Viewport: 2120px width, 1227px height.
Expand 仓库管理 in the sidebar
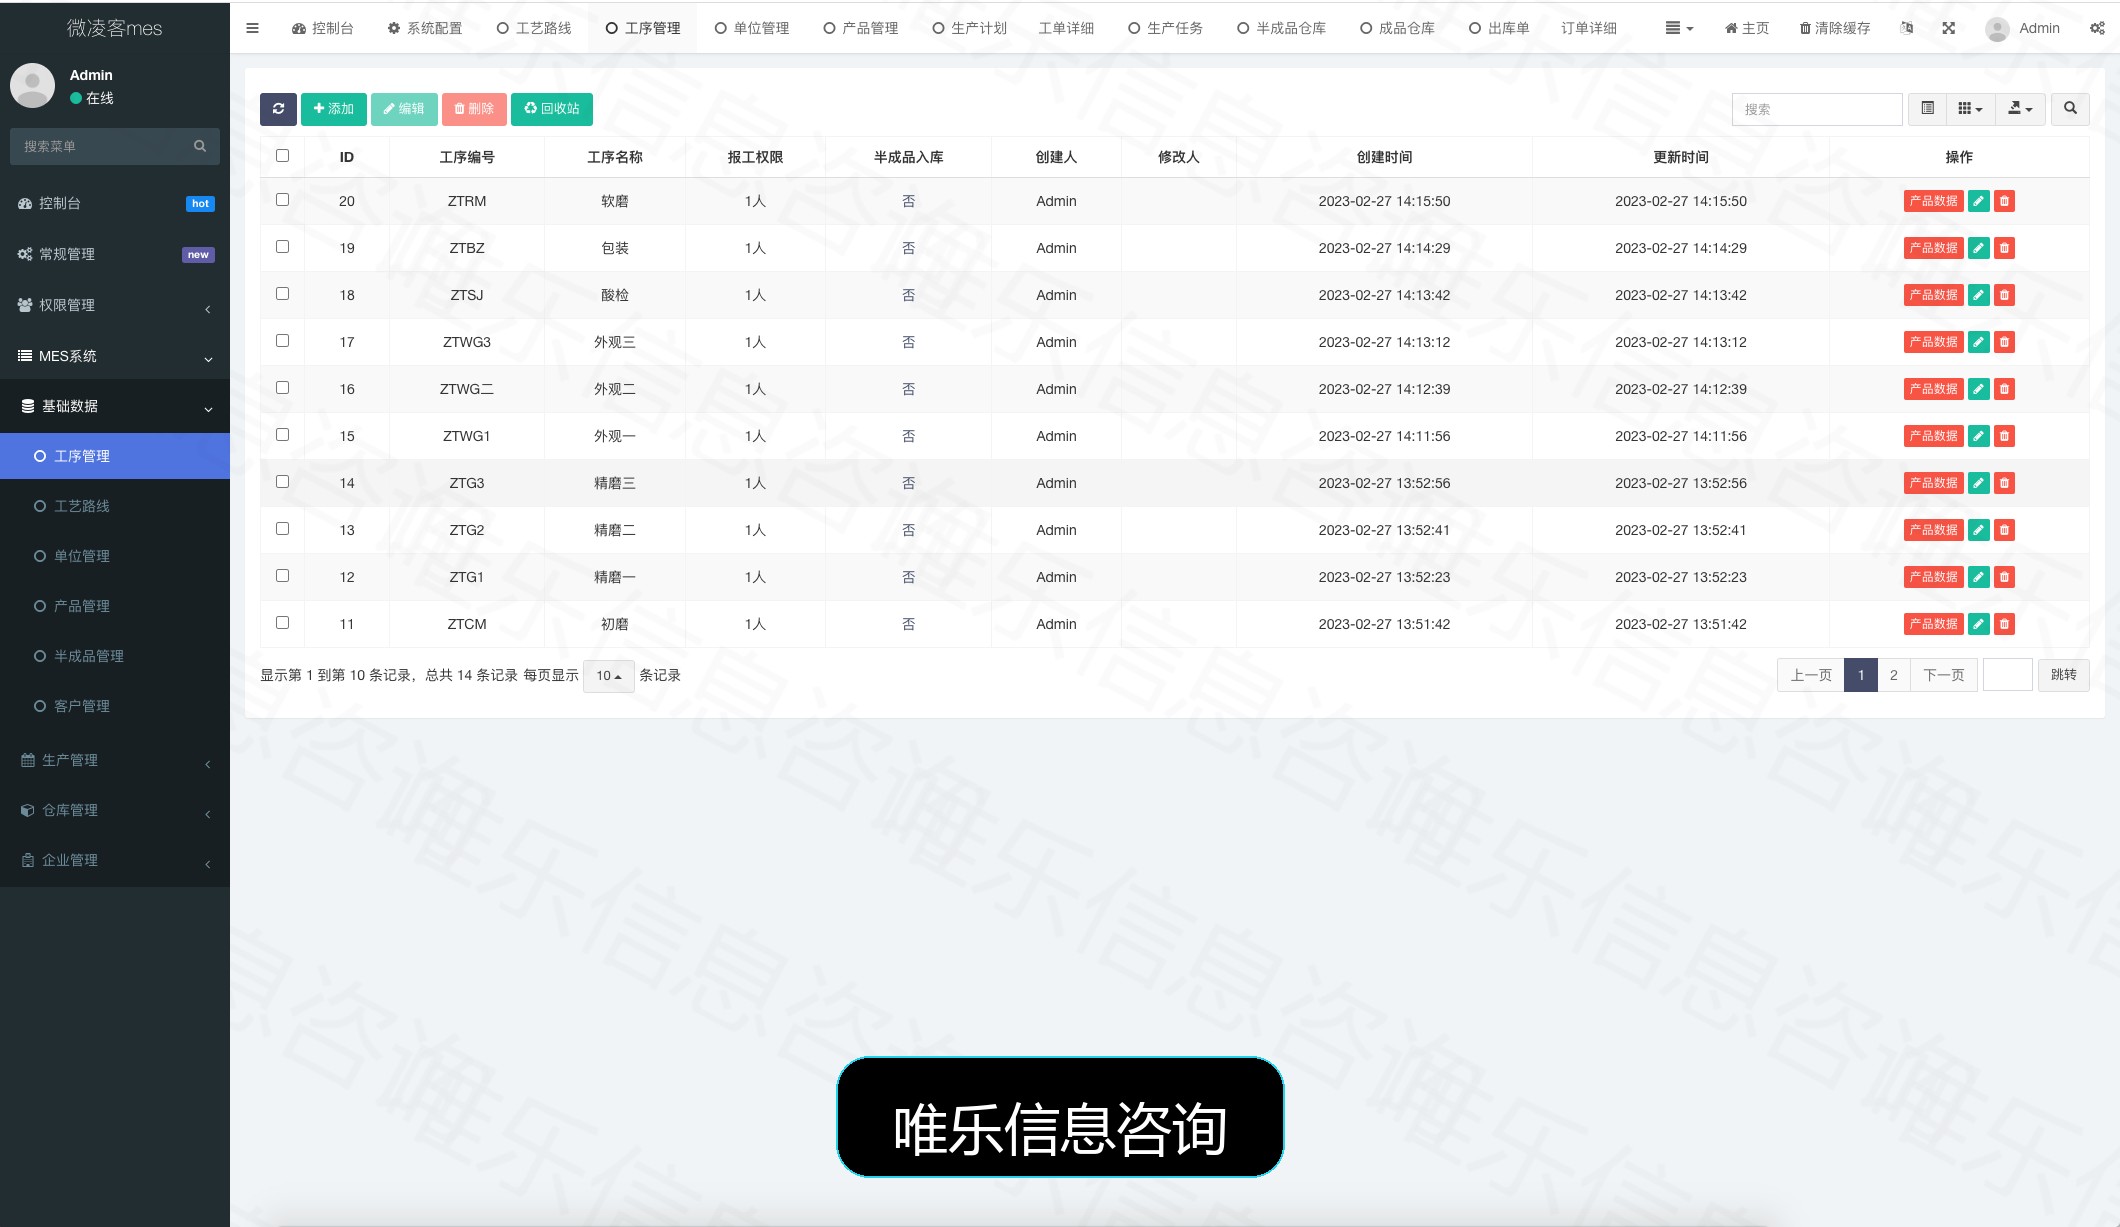(x=115, y=810)
